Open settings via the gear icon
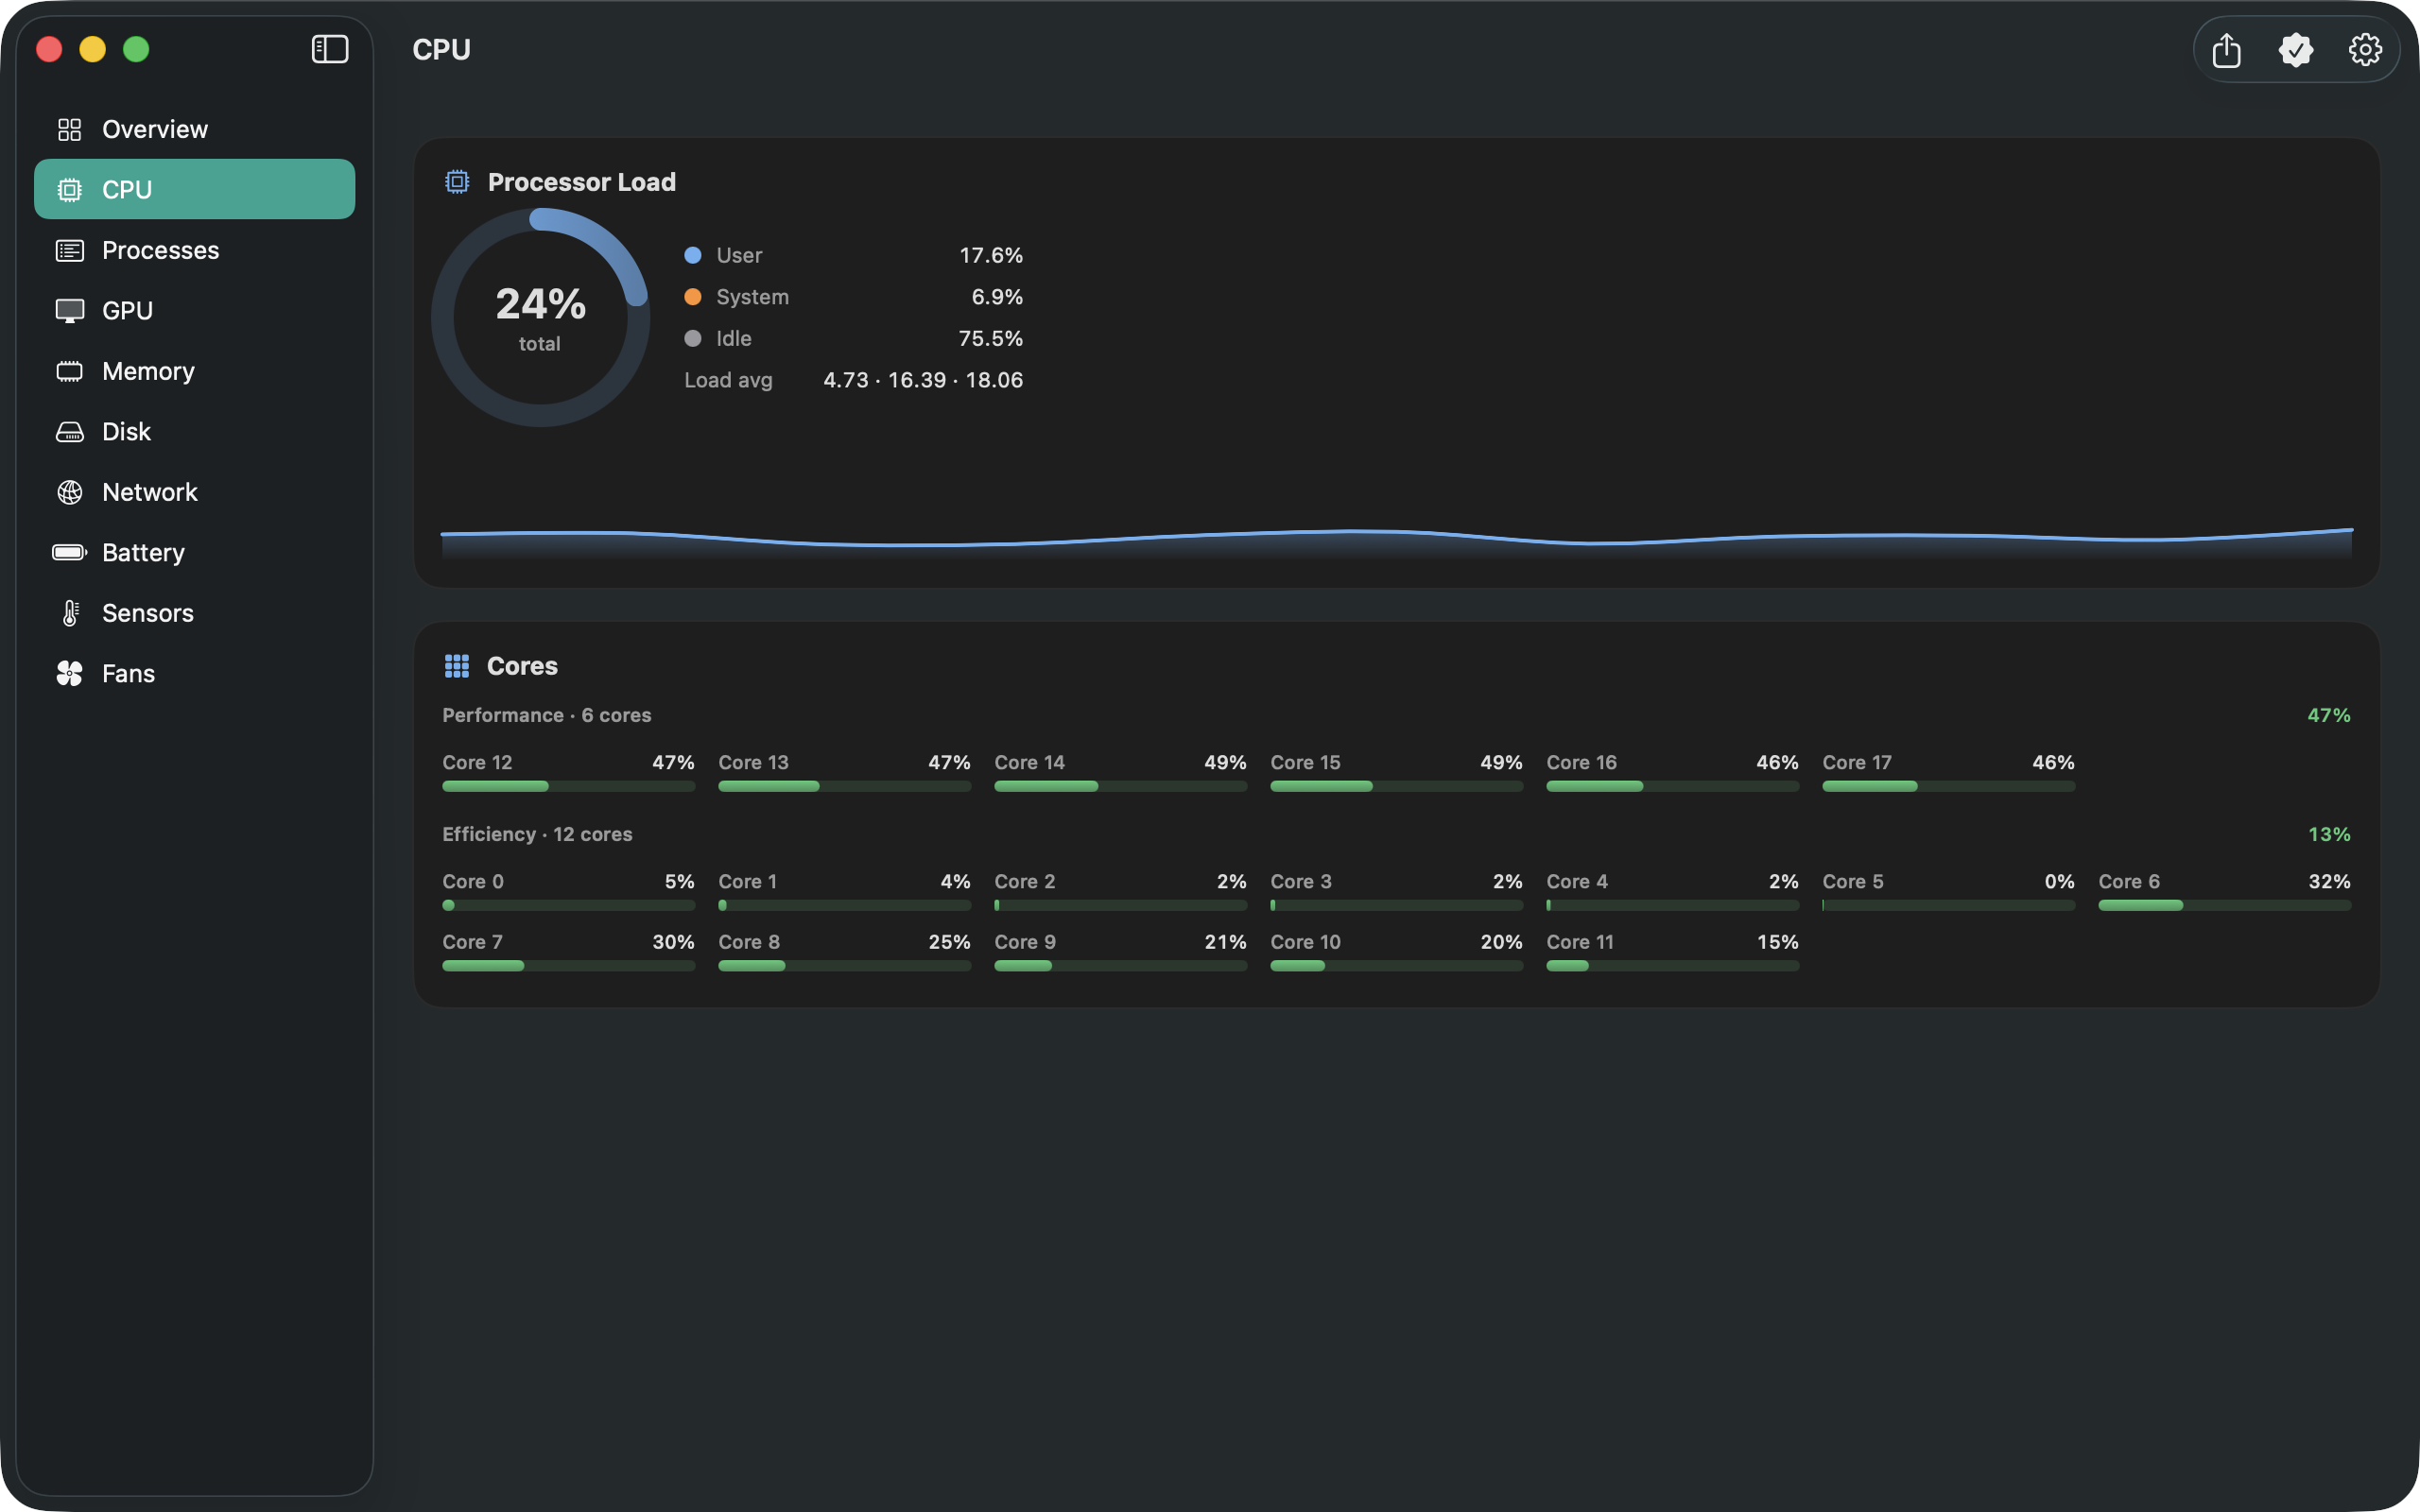This screenshot has width=2420, height=1512. 2365,49
